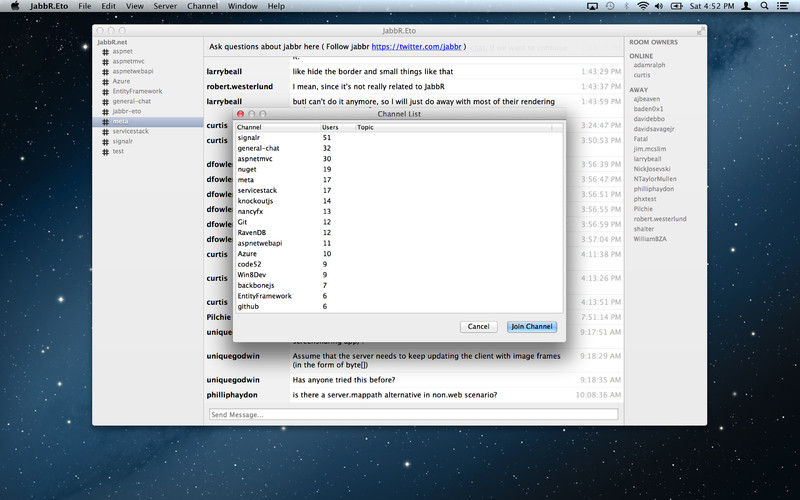Click the battery status icon

(x=677, y=6)
